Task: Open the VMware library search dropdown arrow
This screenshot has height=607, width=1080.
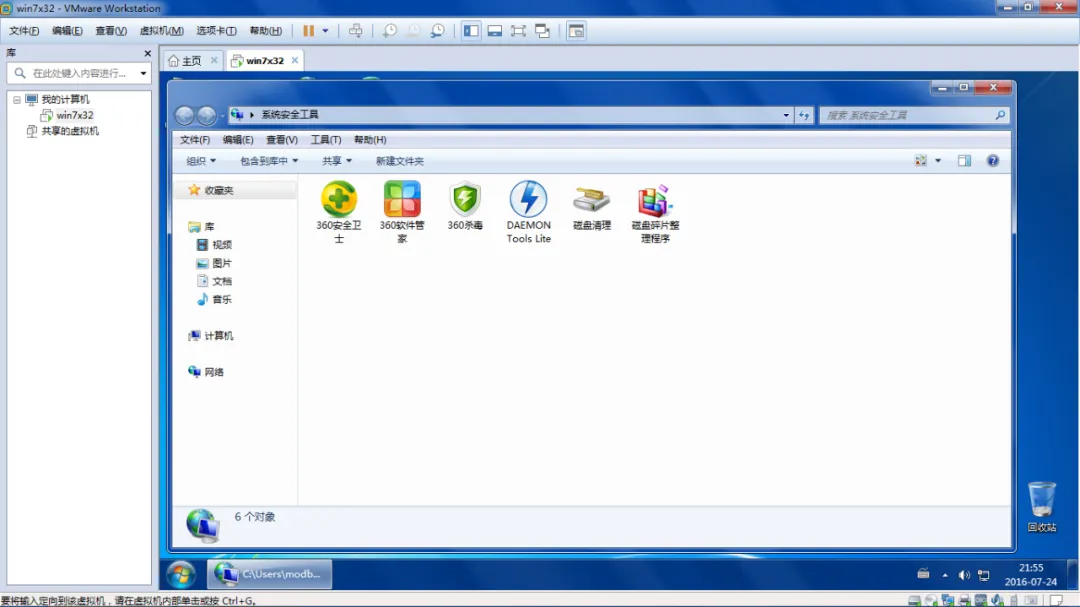Action: click(x=143, y=73)
